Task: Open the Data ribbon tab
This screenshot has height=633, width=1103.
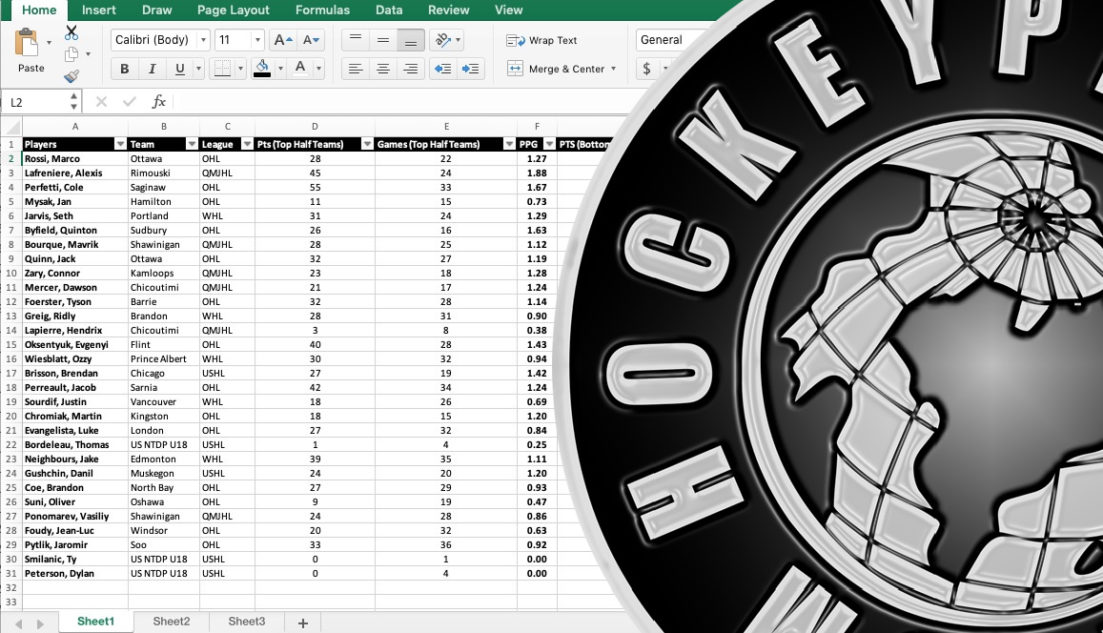Action: pos(389,10)
